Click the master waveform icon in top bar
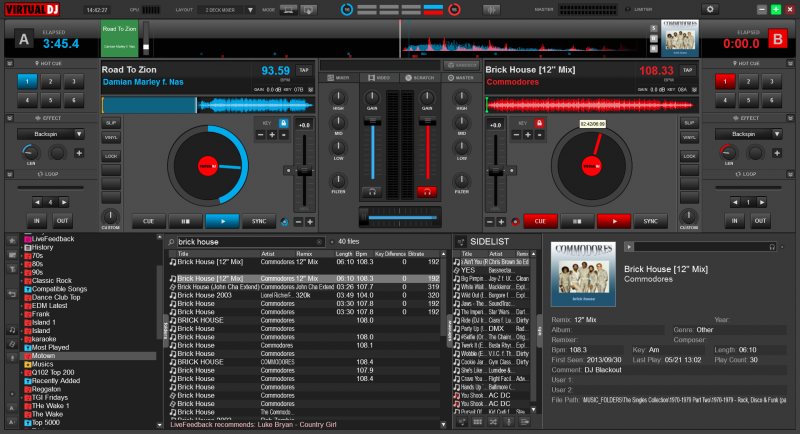The image size is (800, 434). coord(491,10)
